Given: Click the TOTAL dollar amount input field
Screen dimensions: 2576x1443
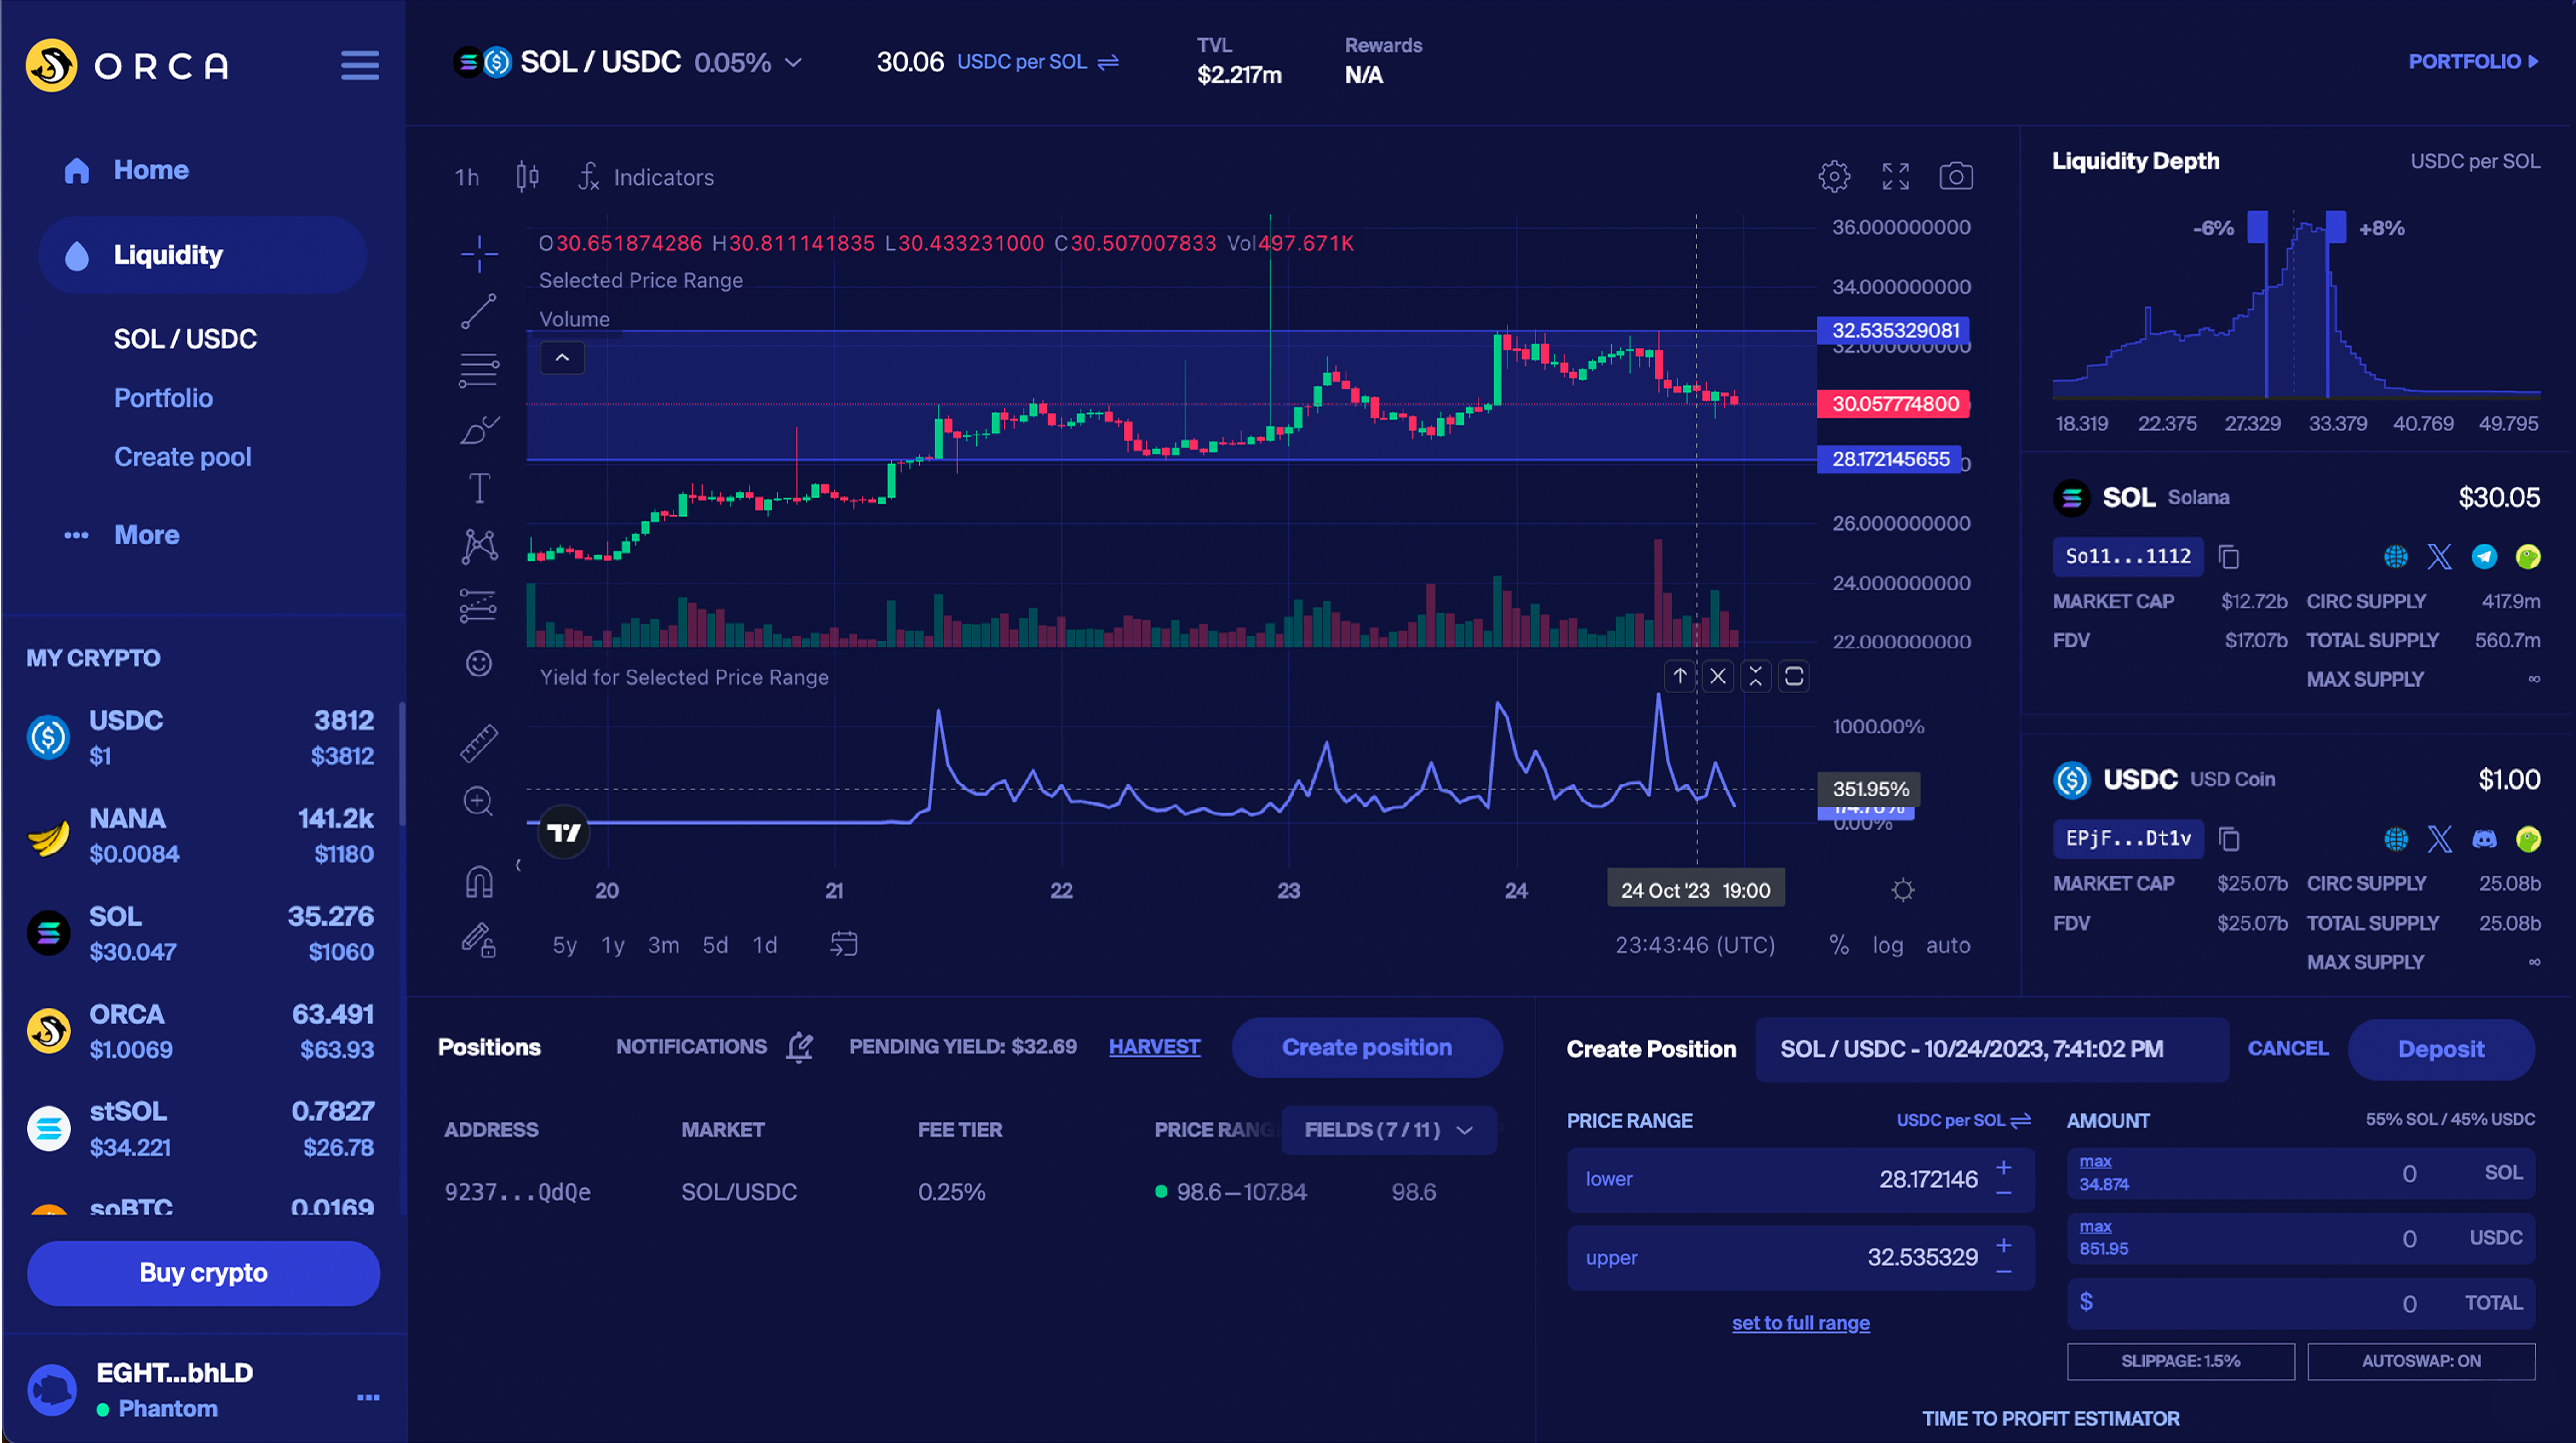Looking at the screenshot, I should (2300, 1303).
